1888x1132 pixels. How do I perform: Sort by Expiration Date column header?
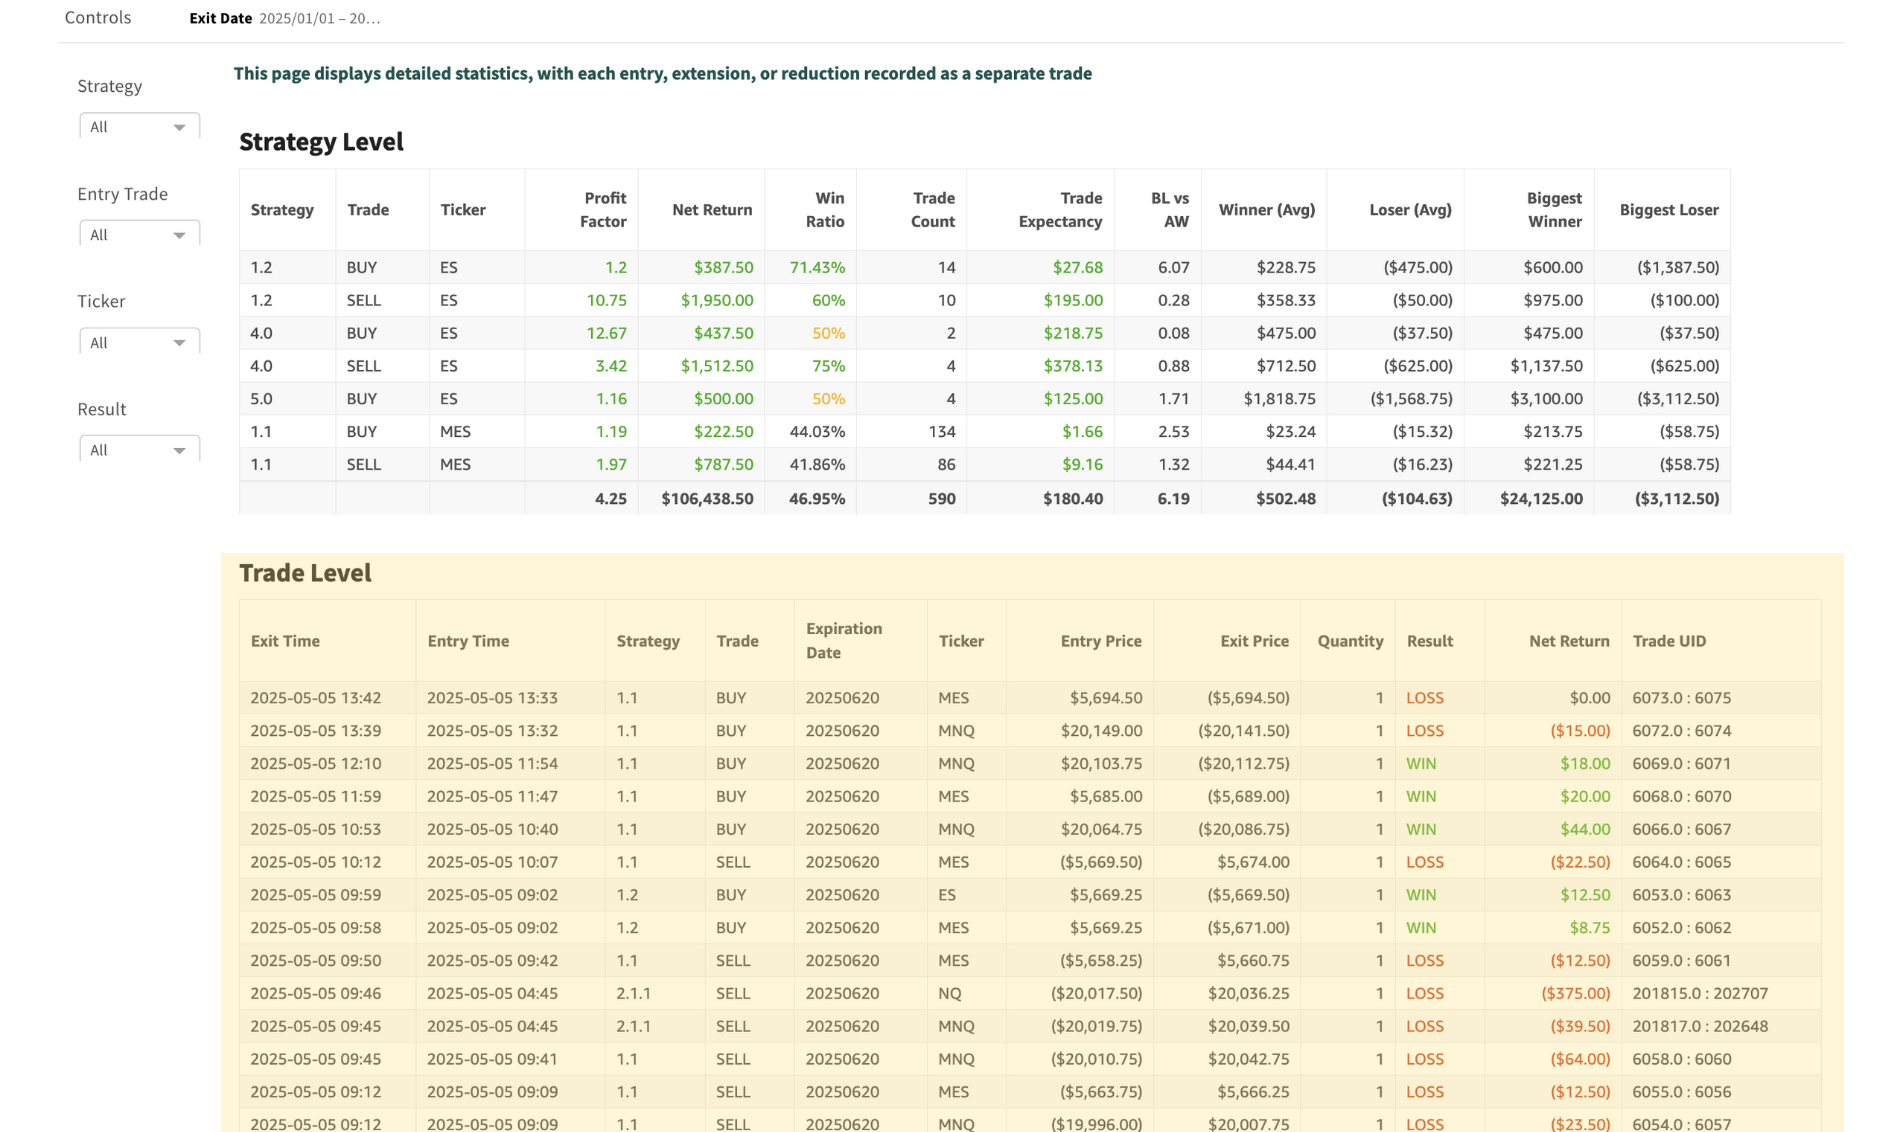(x=844, y=641)
